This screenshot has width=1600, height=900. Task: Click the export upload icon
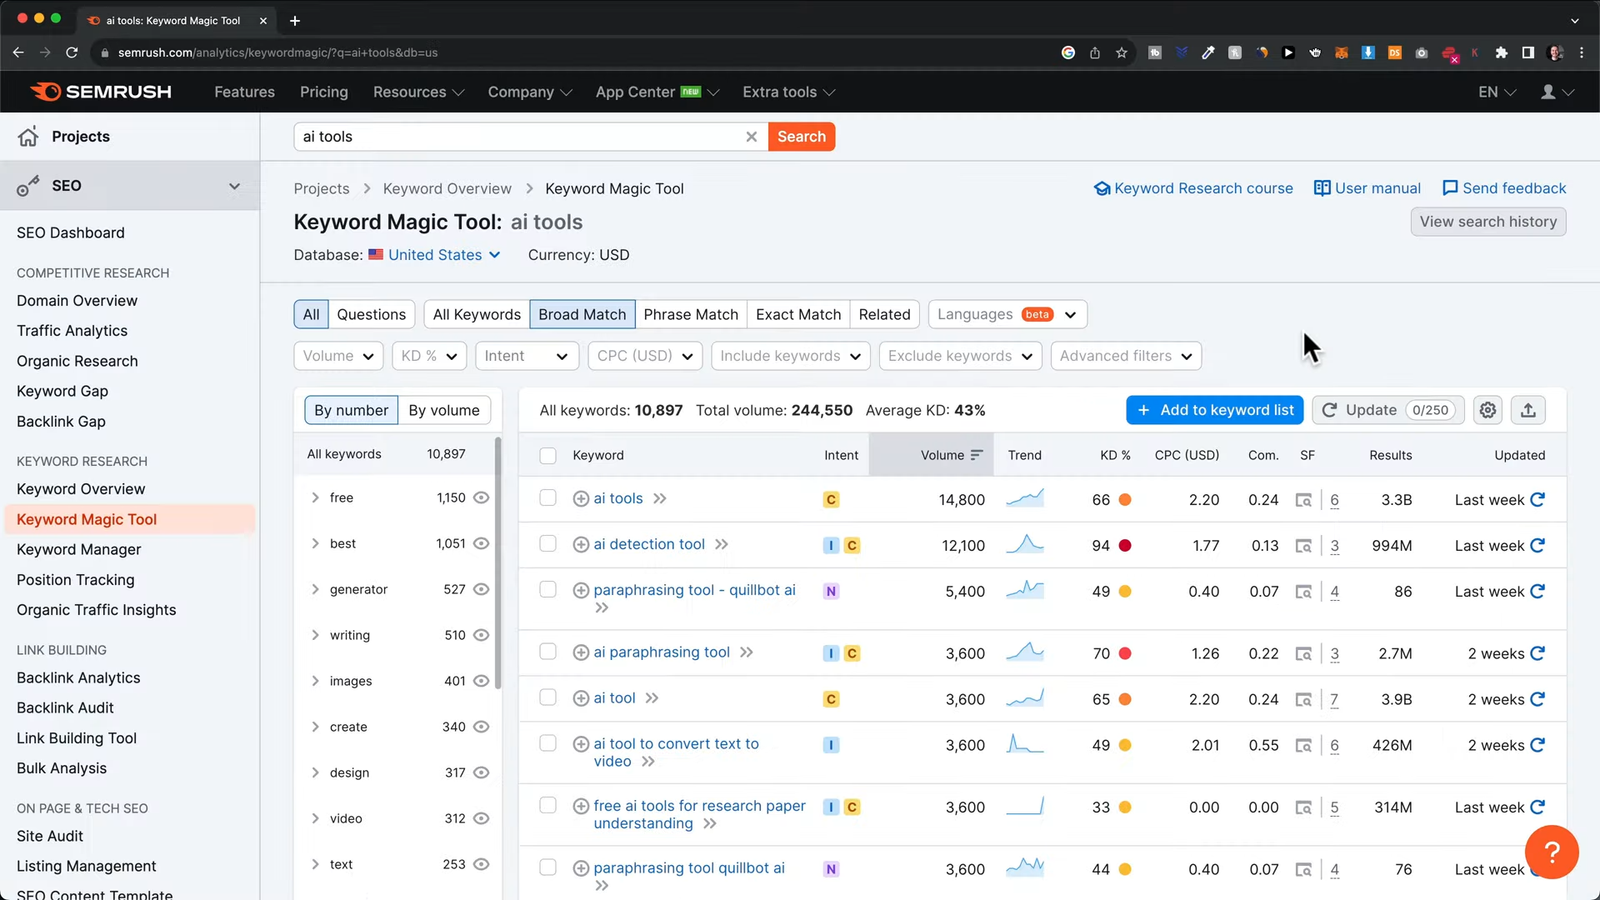1528,410
